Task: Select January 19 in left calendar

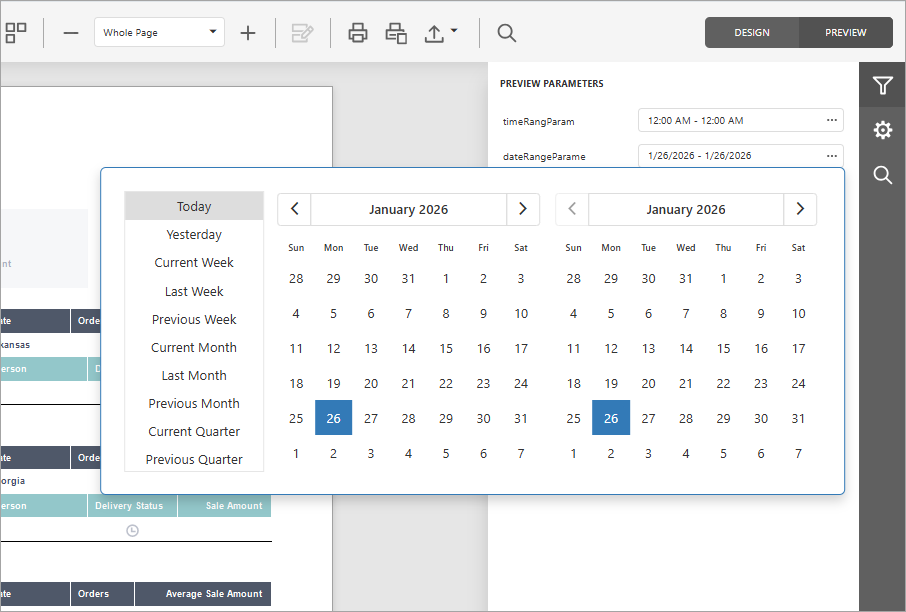Action: 333,383
